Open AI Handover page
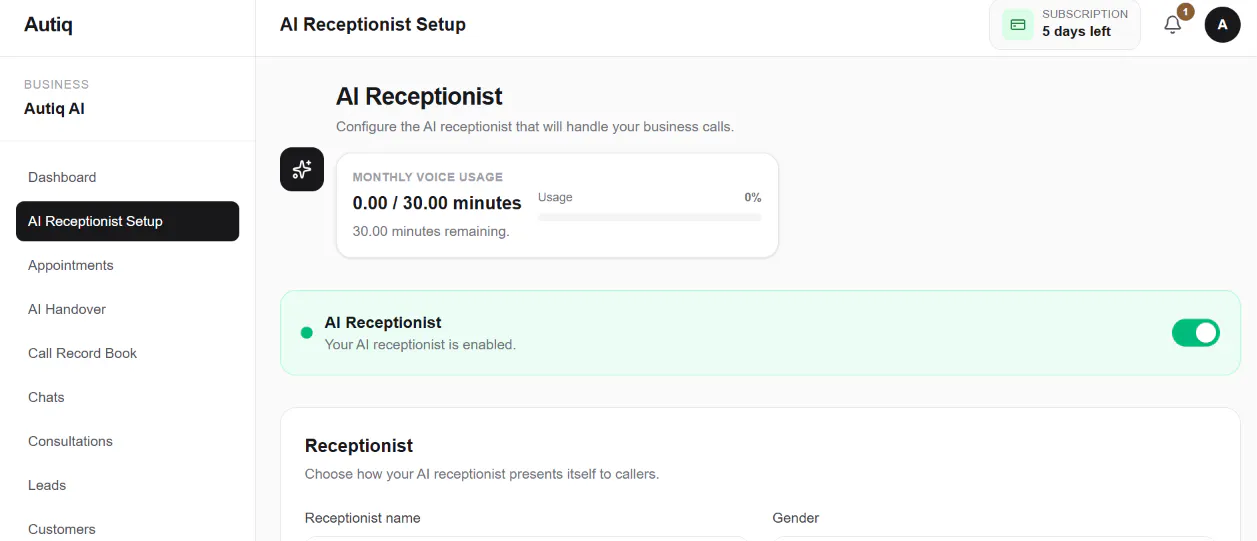 point(127,309)
